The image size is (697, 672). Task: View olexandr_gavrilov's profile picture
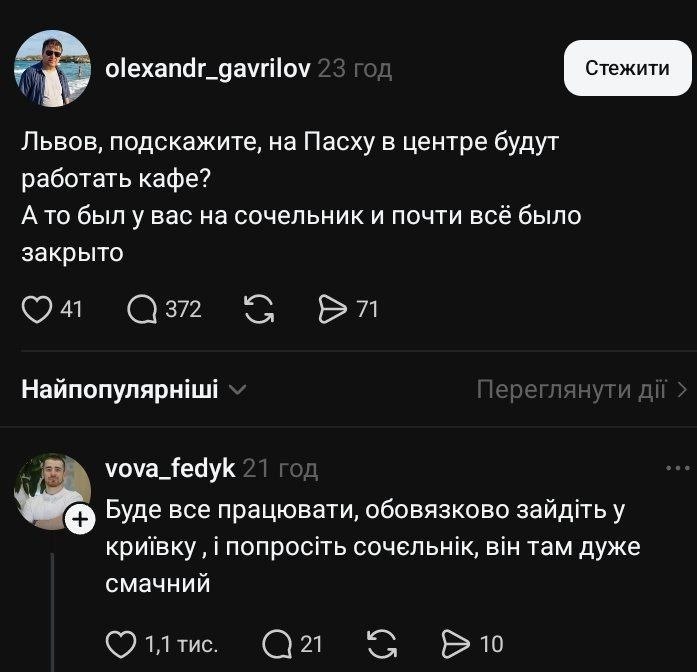click(52, 68)
